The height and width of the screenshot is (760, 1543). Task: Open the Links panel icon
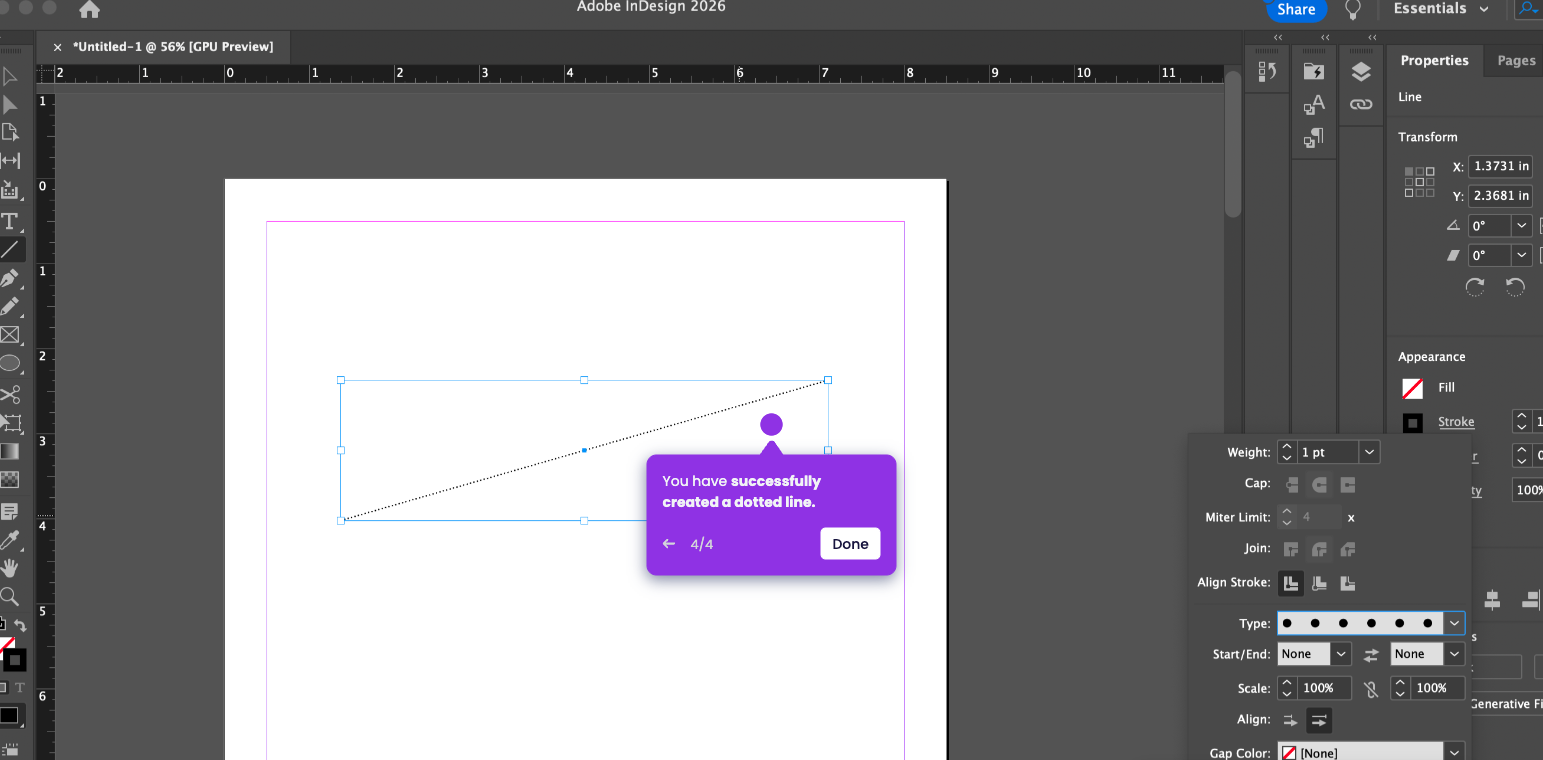(1361, 104)
